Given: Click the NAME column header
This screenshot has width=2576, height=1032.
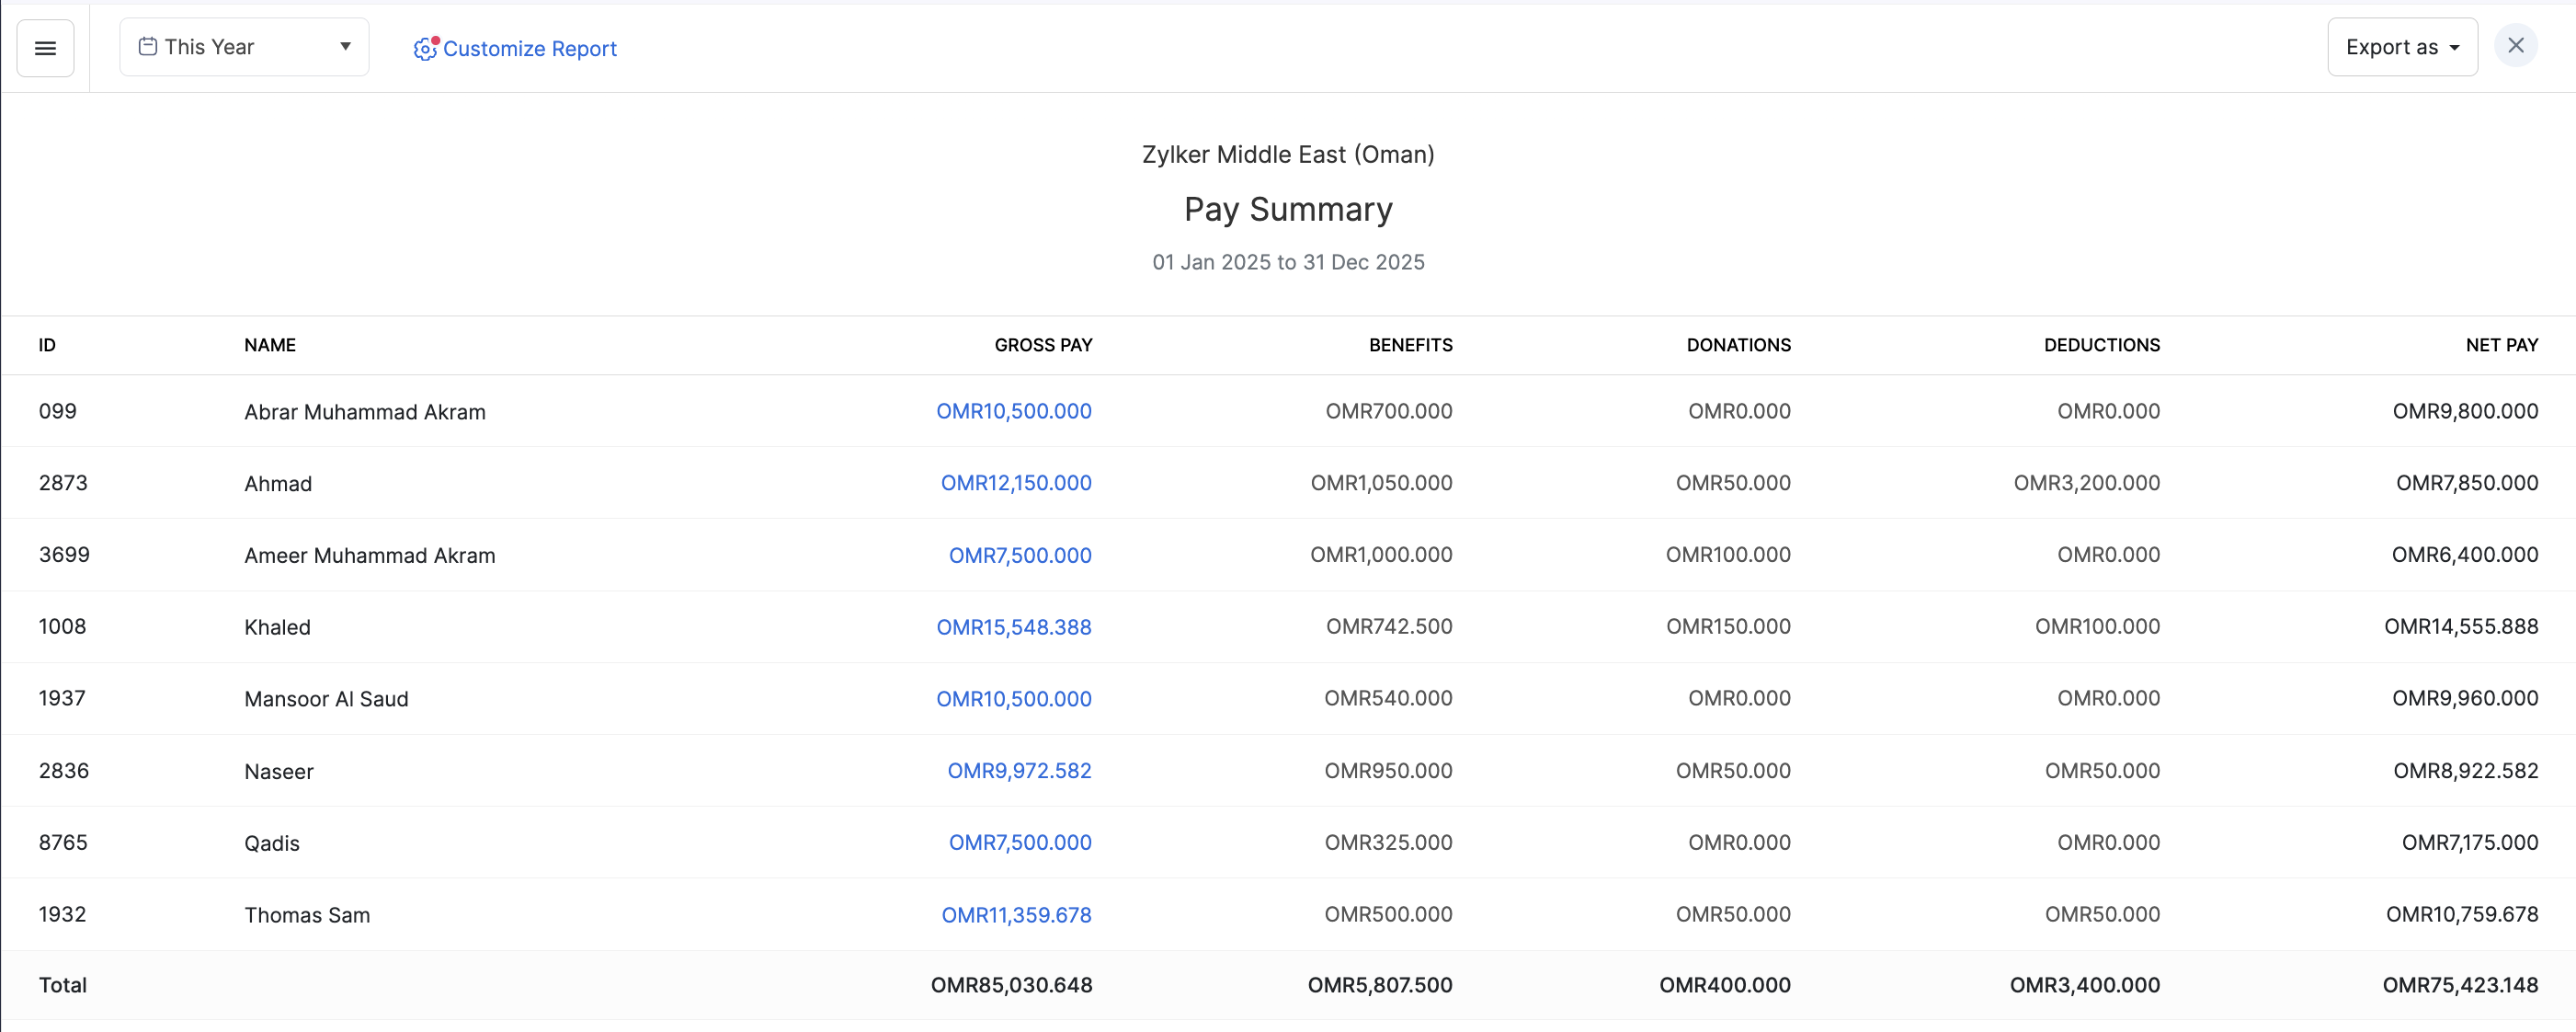Looking at the screenshot, I should (270, 345).
